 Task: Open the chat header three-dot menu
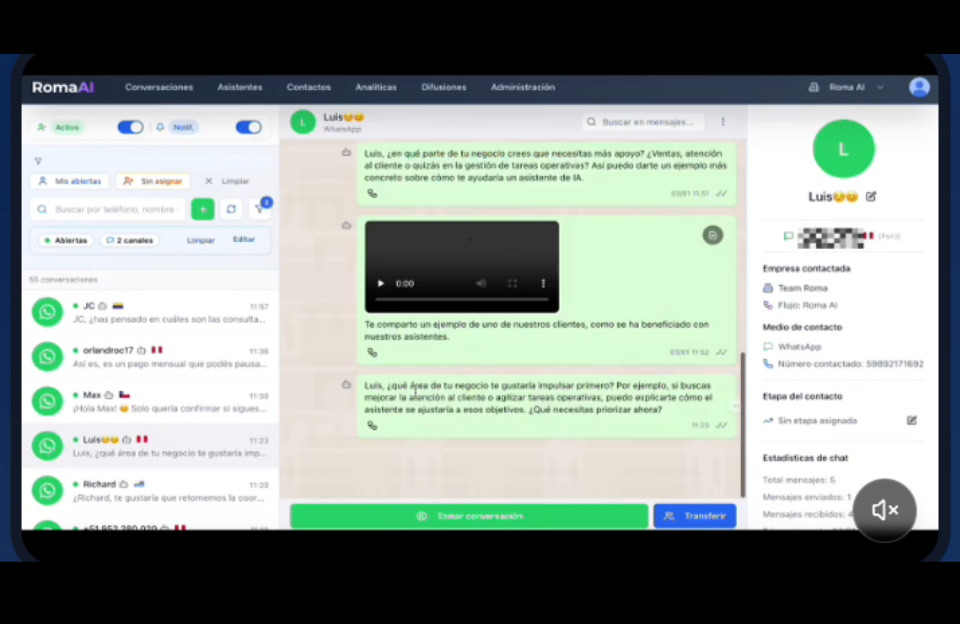coord(723,122)
